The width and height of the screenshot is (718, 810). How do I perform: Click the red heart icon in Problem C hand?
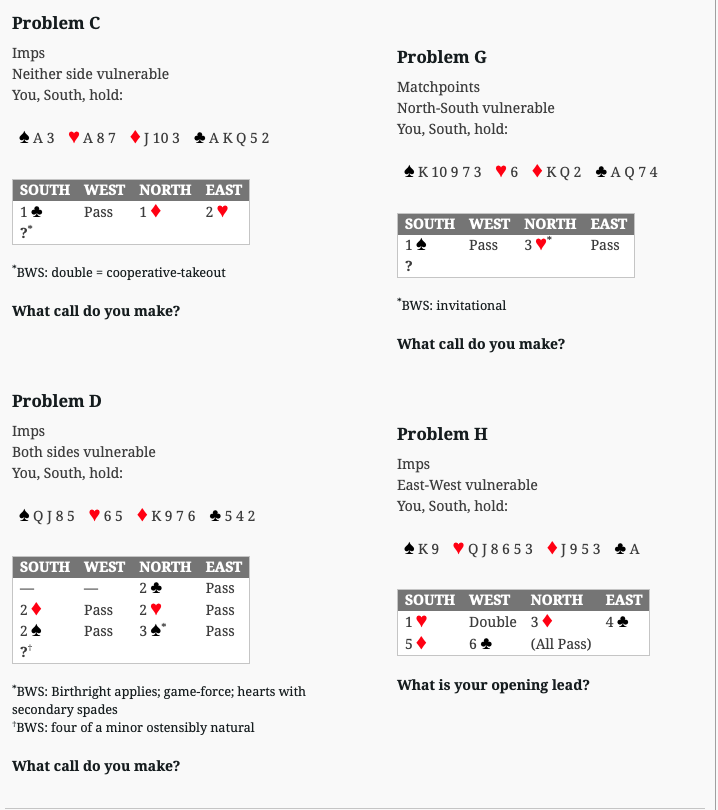pos(74,137)
